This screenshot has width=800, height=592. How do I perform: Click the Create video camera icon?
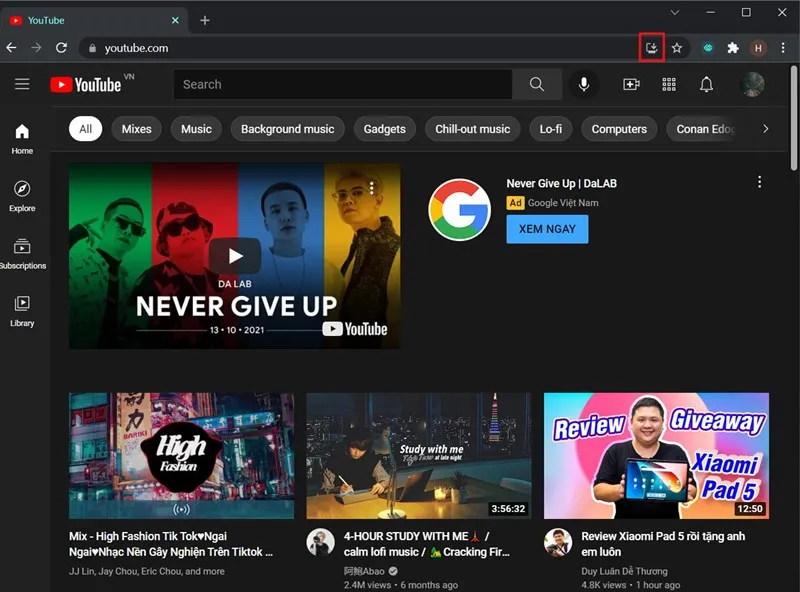coord(630,84)
